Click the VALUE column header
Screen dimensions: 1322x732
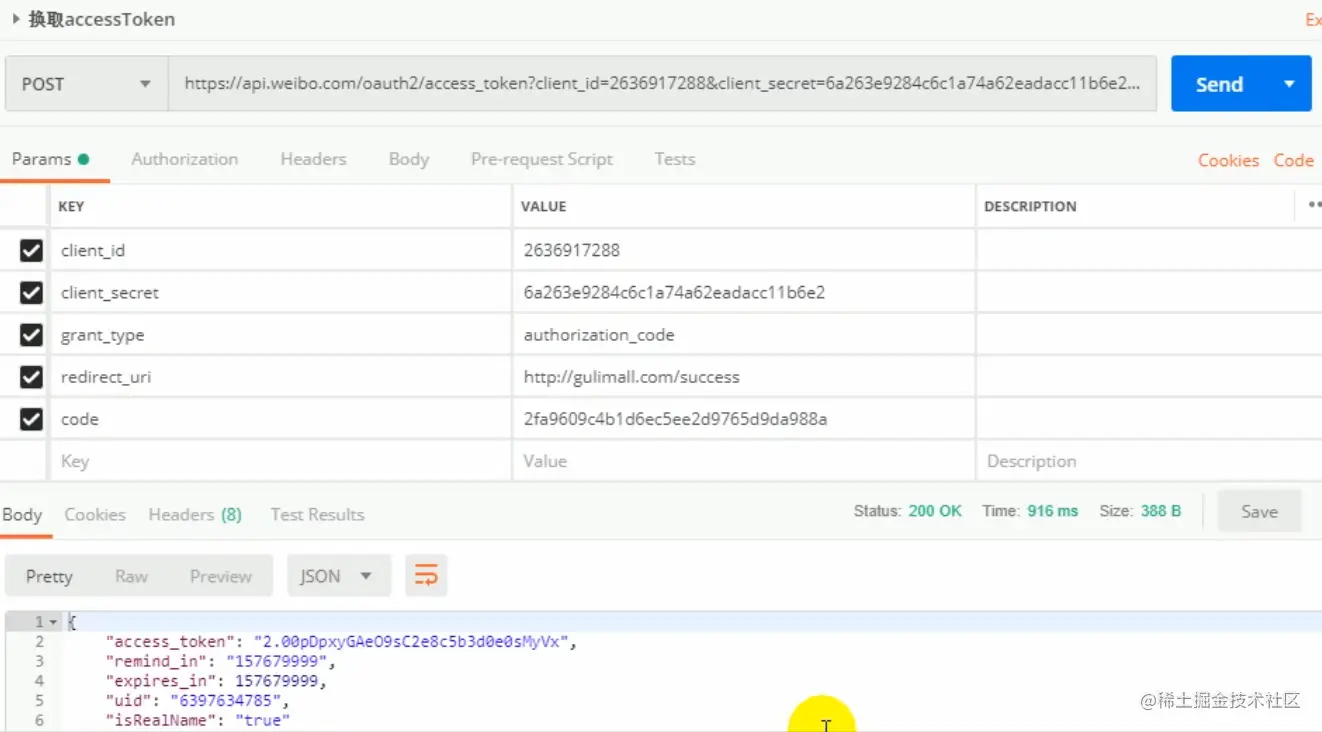coord(544,206)
